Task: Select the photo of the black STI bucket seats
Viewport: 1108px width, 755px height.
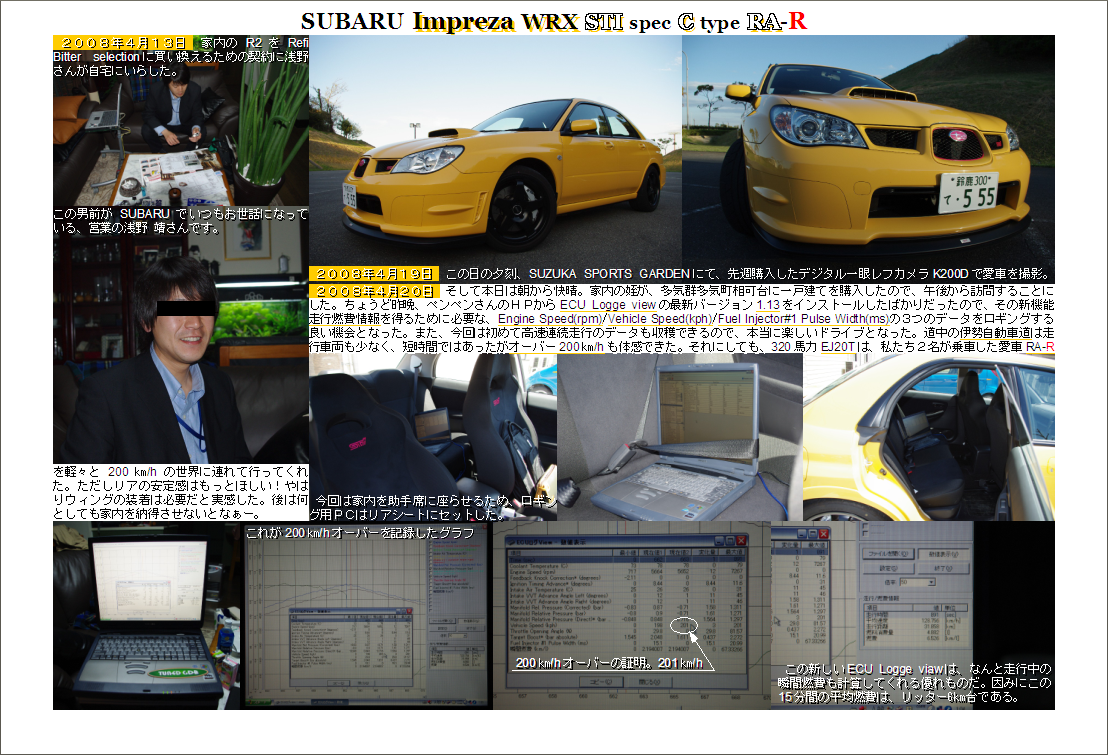Action: [x=432, y=430]
